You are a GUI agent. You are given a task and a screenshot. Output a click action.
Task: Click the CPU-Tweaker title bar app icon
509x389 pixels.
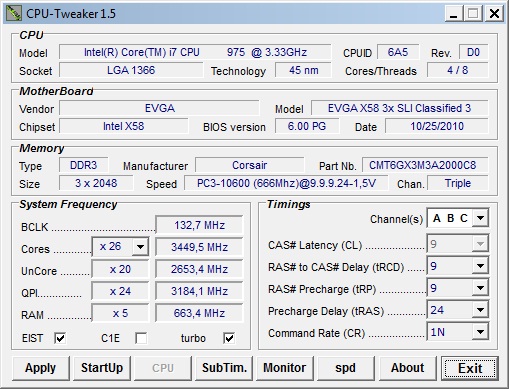coord(14,13)
